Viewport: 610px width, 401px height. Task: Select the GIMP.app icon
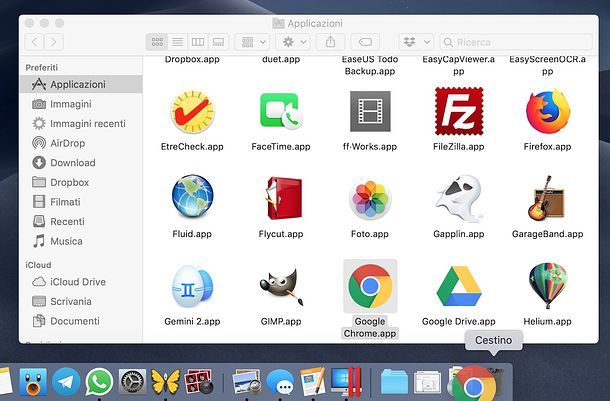coord(281,287)
